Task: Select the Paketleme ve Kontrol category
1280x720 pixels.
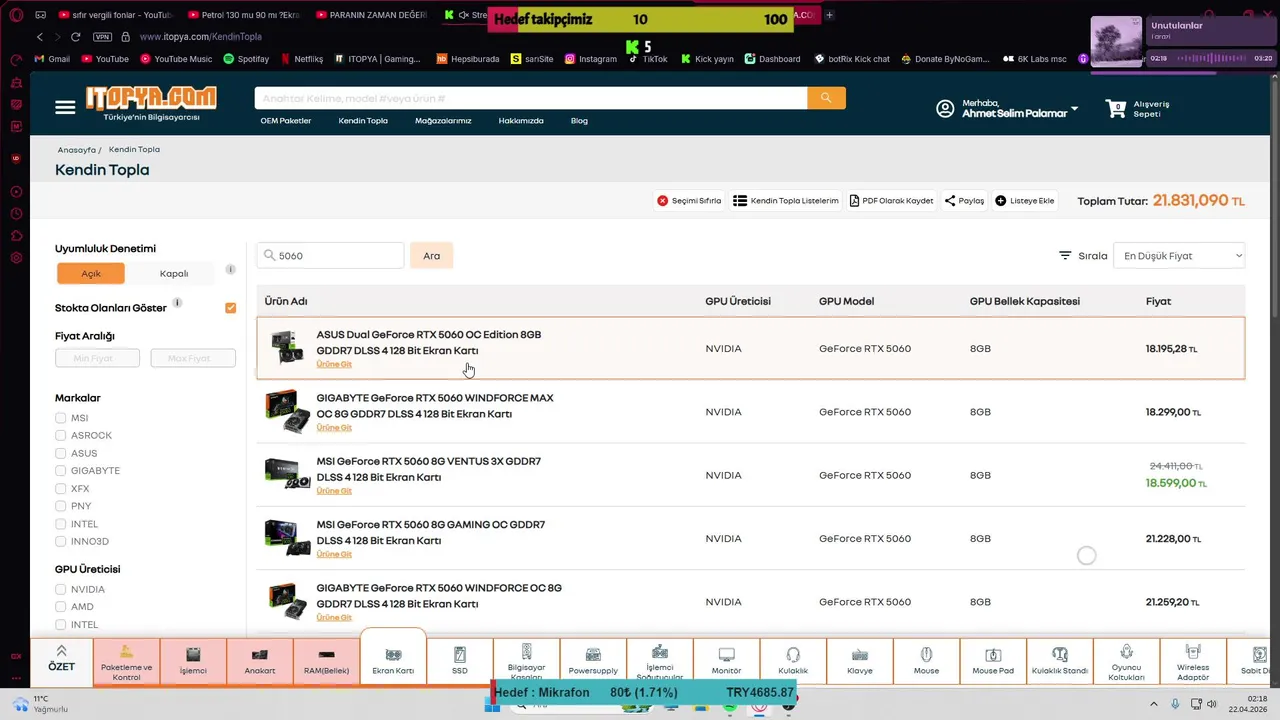Action: point(126,661)
